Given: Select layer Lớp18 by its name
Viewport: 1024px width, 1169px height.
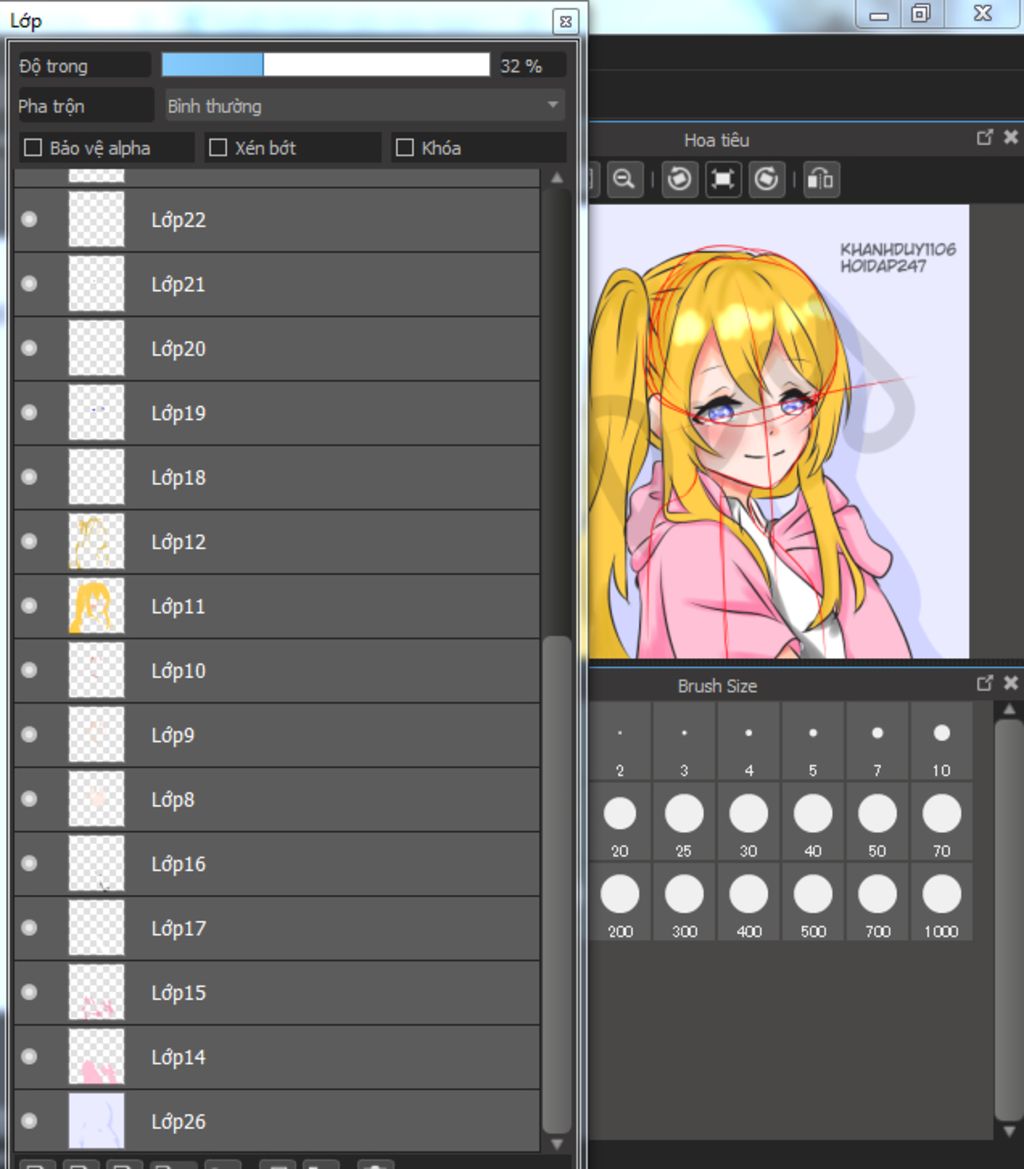Looking at the screenshot, I should [x=179, y=477].
